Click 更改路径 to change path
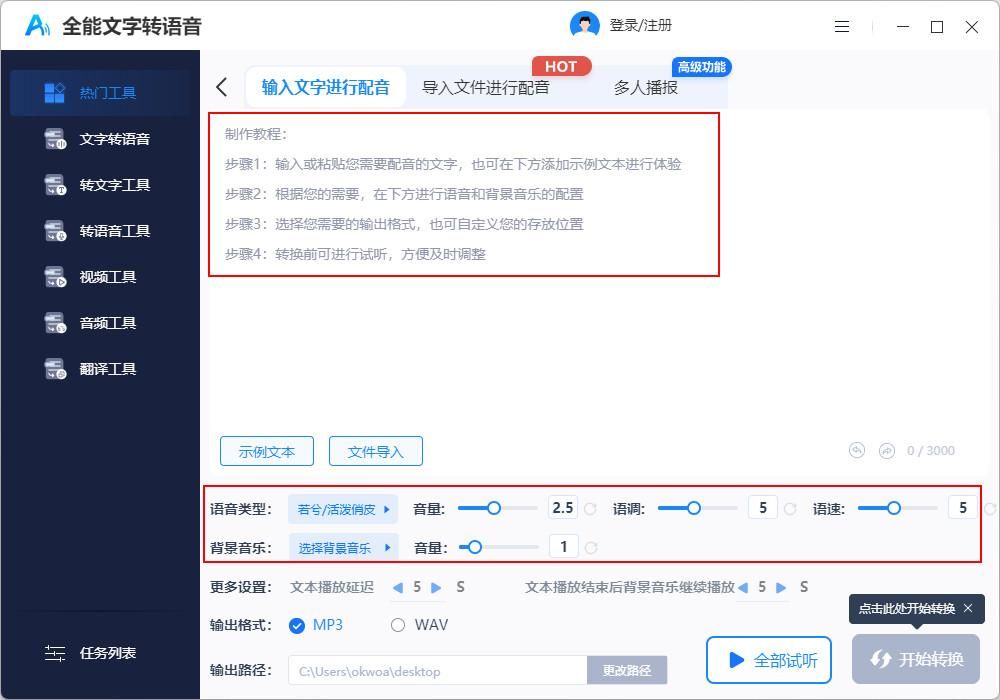The width and height of the screenshot is (1000, 700). (x=627, y=671)
